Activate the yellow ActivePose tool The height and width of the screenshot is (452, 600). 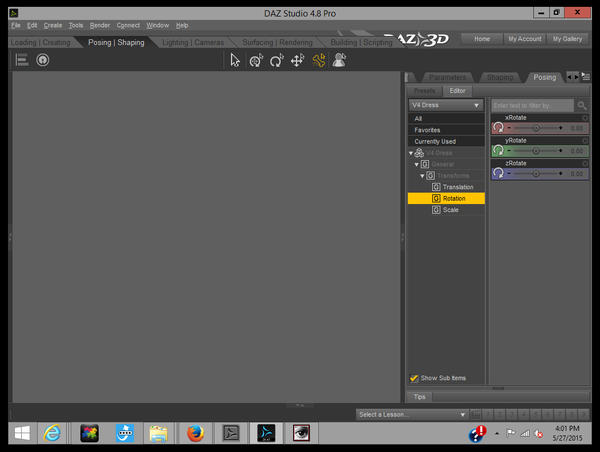(318, 60)
